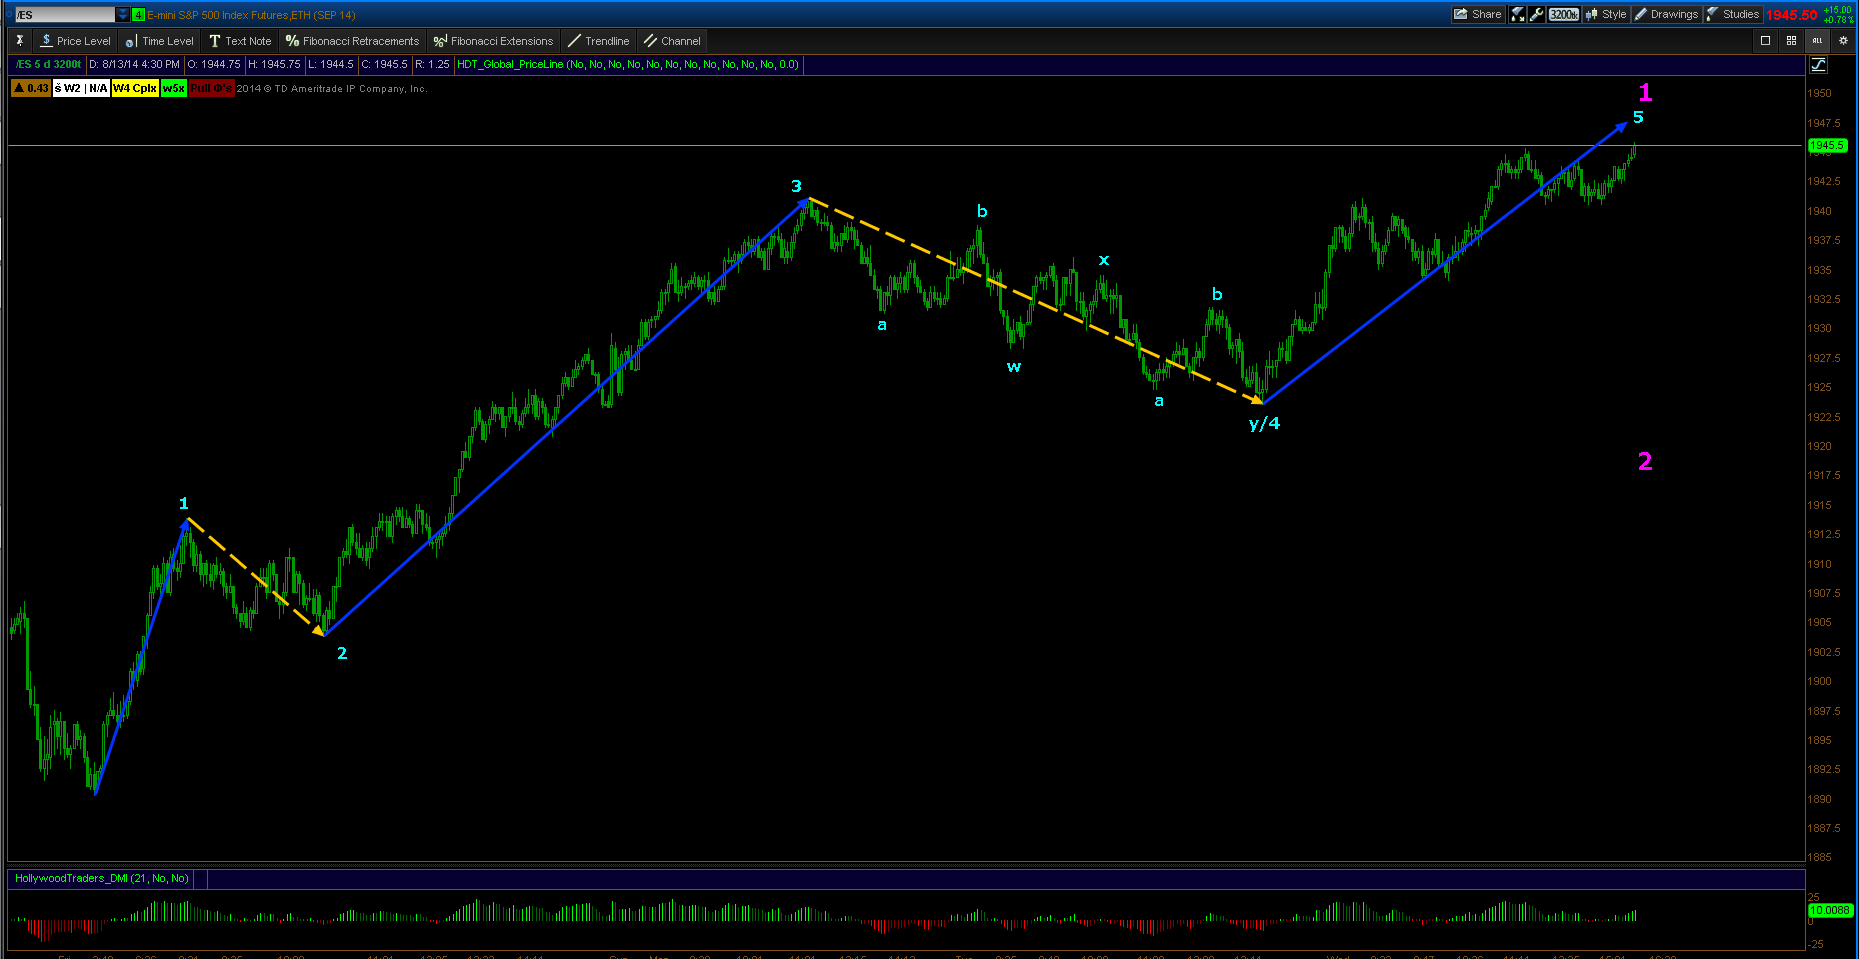
Task: Select the cyan wave 2 label near 1905
Action: (x=342, y=653)
